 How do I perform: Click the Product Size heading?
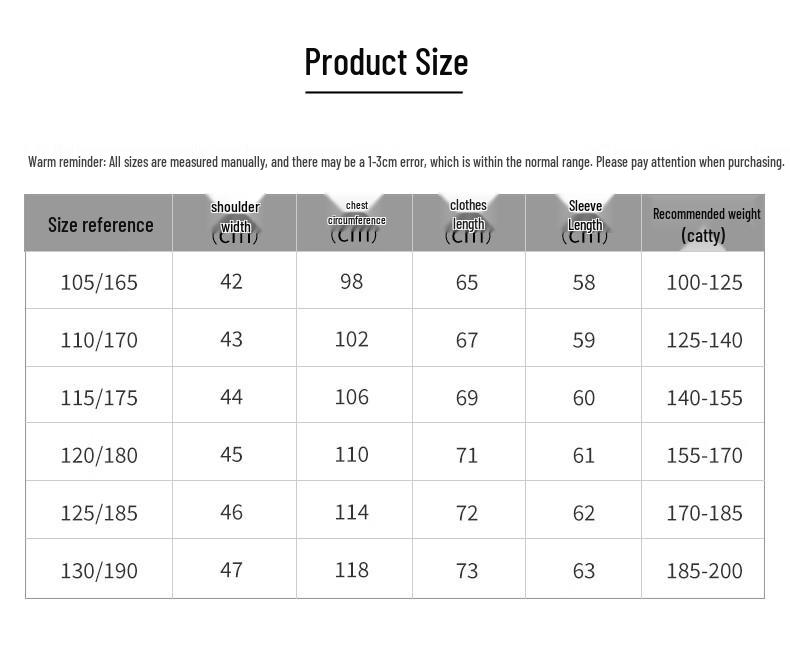[x=386, y=62]
